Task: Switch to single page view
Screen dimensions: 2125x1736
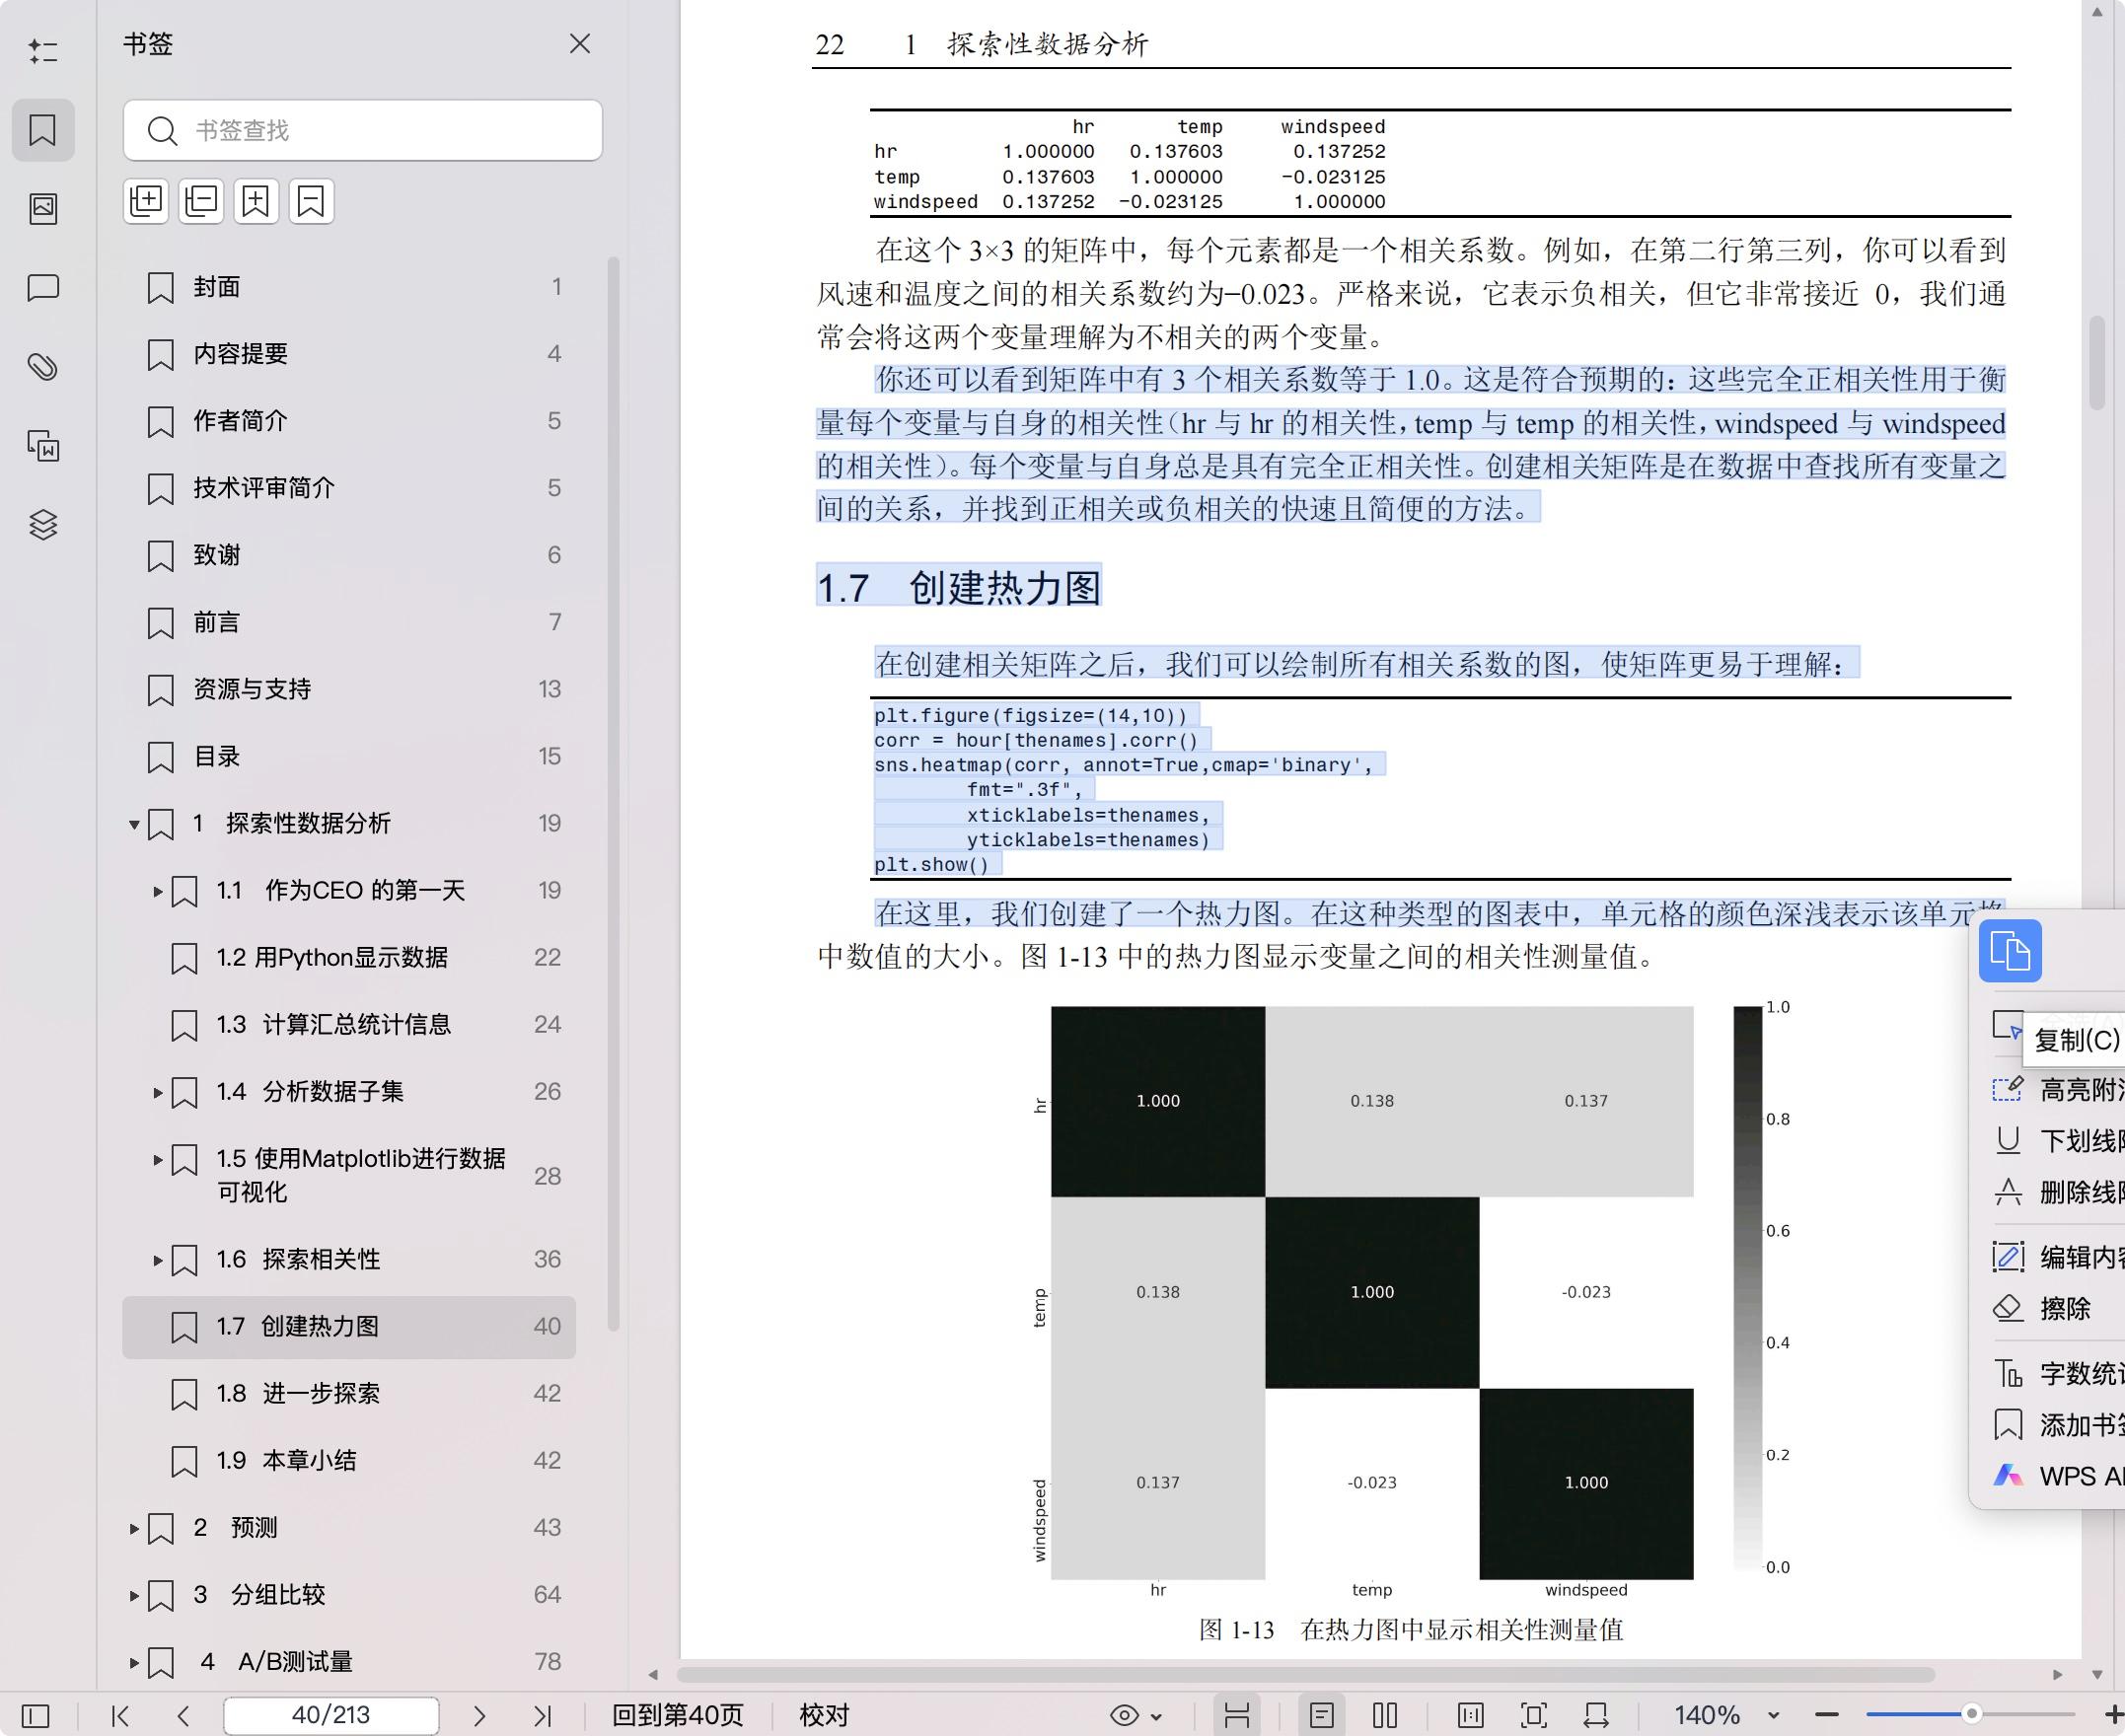Action: click(1322, 1716)
